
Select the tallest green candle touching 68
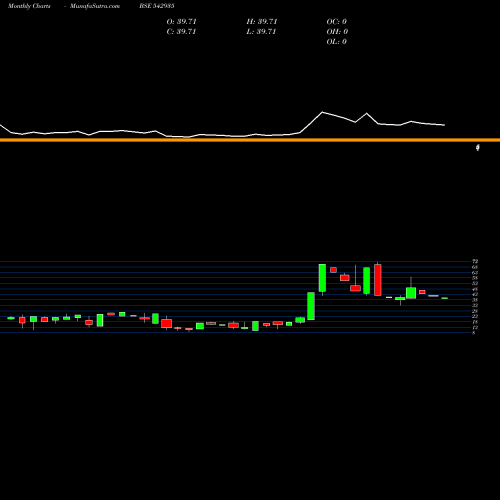322,278
